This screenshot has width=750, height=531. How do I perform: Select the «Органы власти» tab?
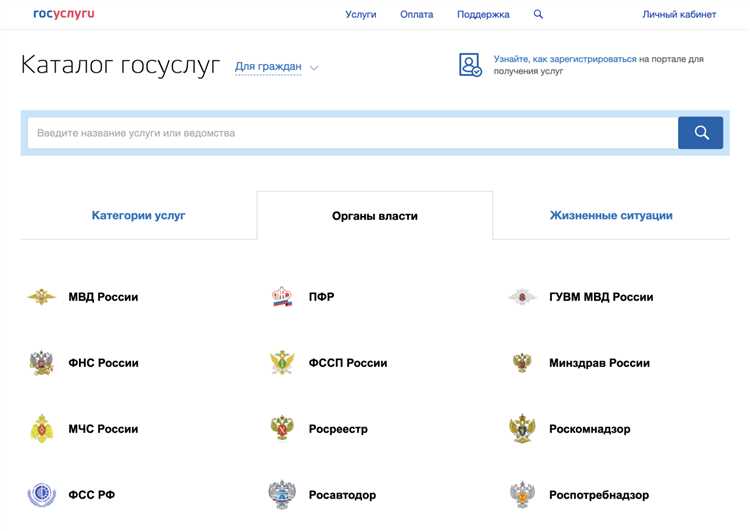point(375,216)
